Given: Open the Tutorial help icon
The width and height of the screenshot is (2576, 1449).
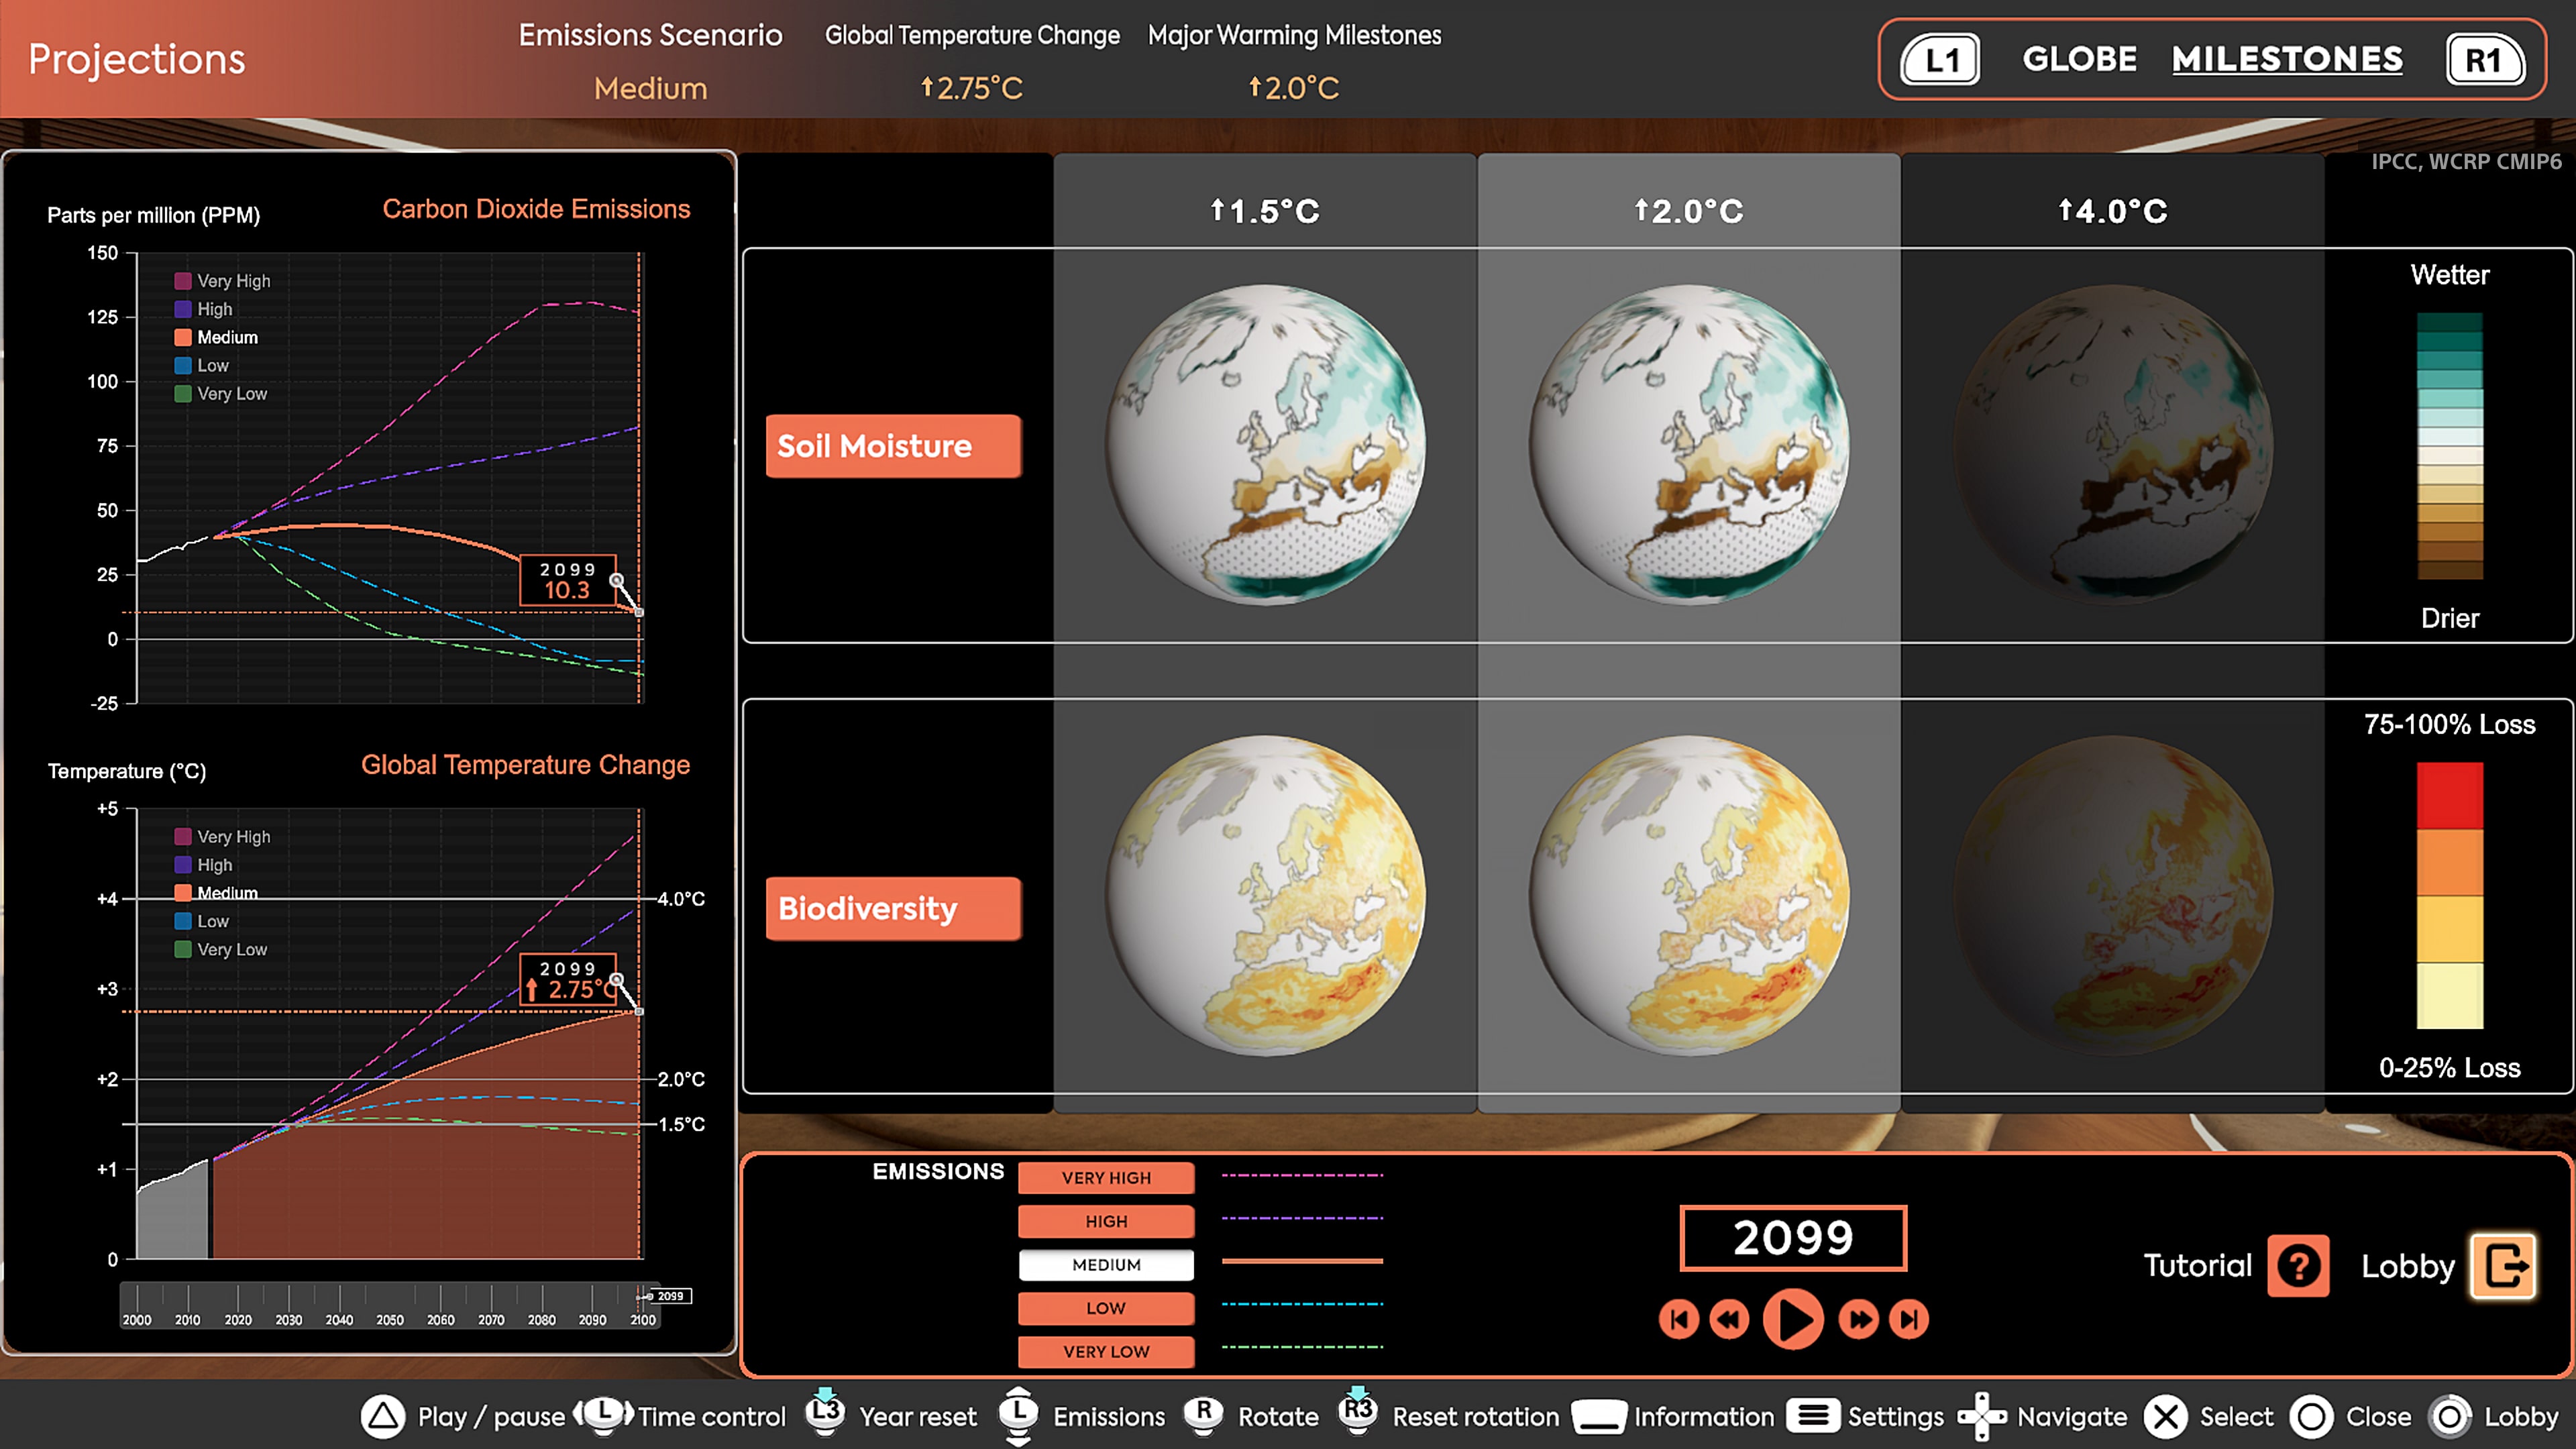Looking at the screenshot, I should tap(2299, 1266).
